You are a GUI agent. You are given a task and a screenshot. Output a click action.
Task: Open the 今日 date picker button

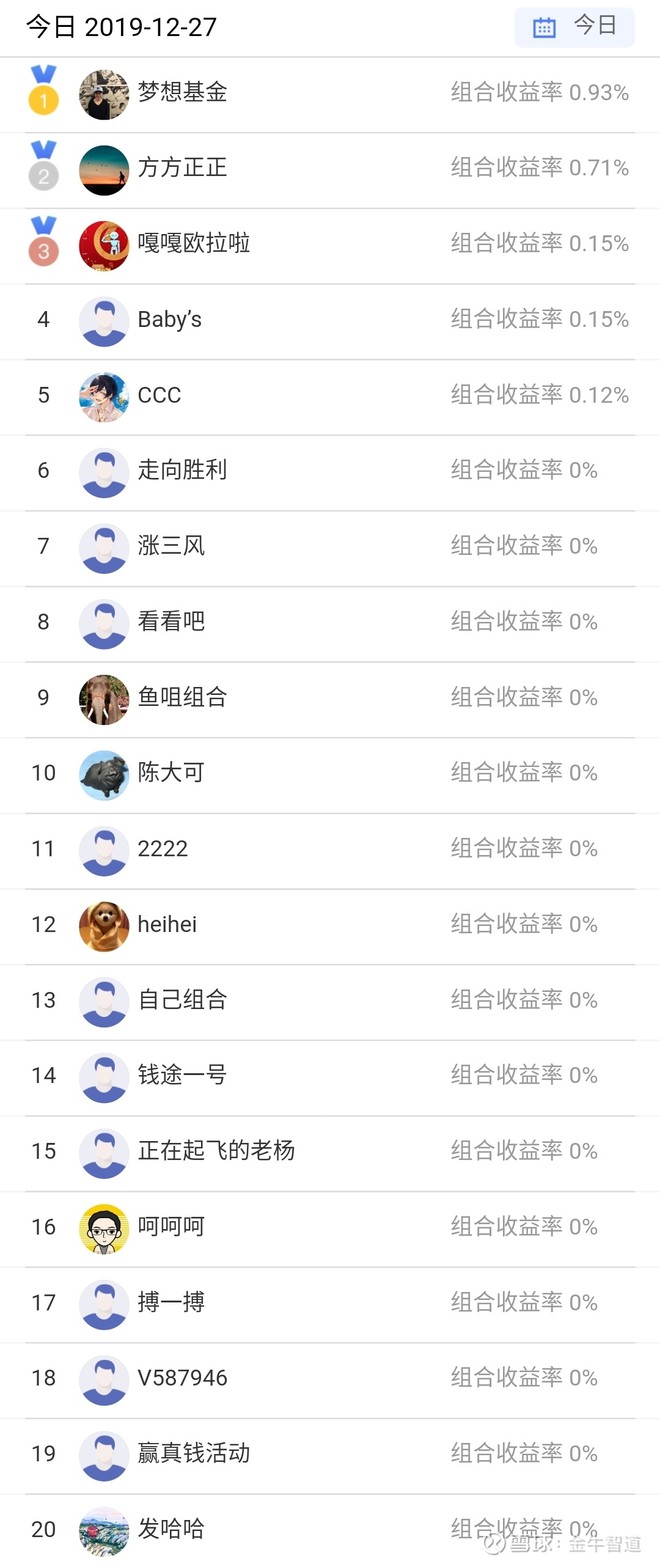pyautogui.click(x=574, y=27)
